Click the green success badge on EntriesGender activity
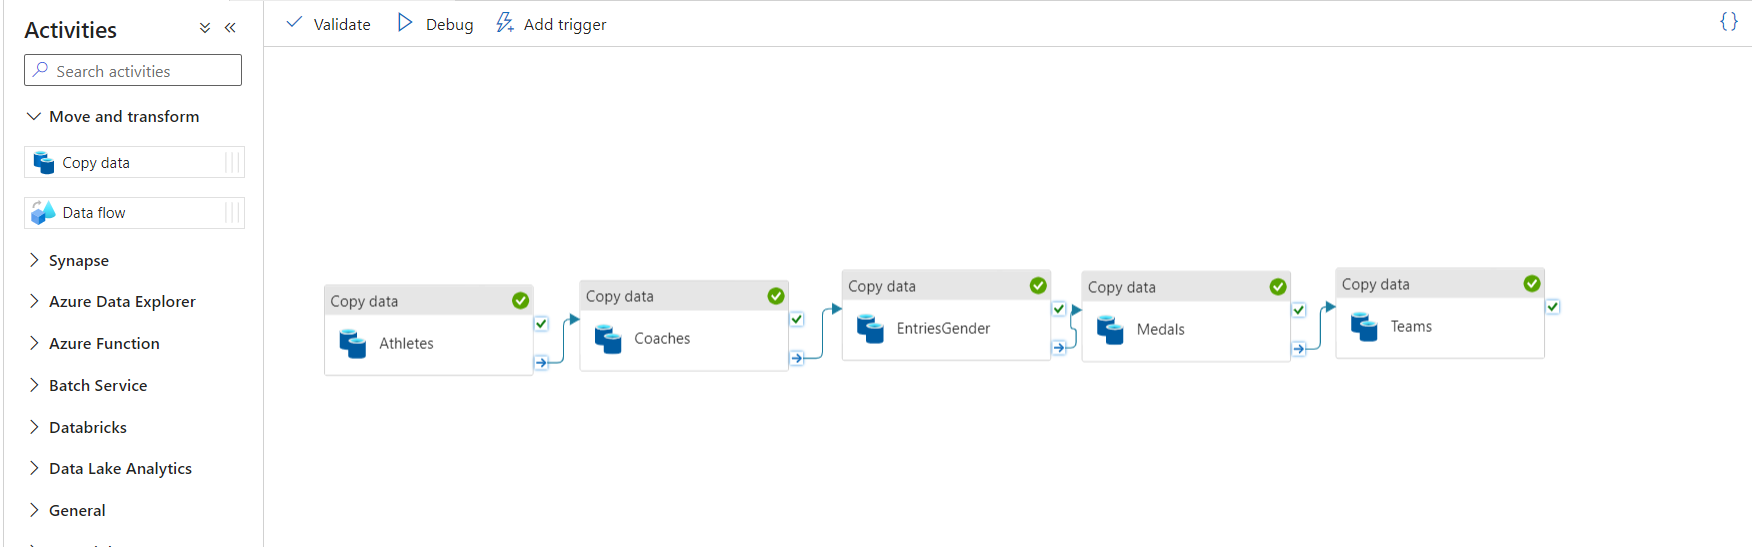This screenshot has height=547, width=1752. click(x=1038, y=286)
